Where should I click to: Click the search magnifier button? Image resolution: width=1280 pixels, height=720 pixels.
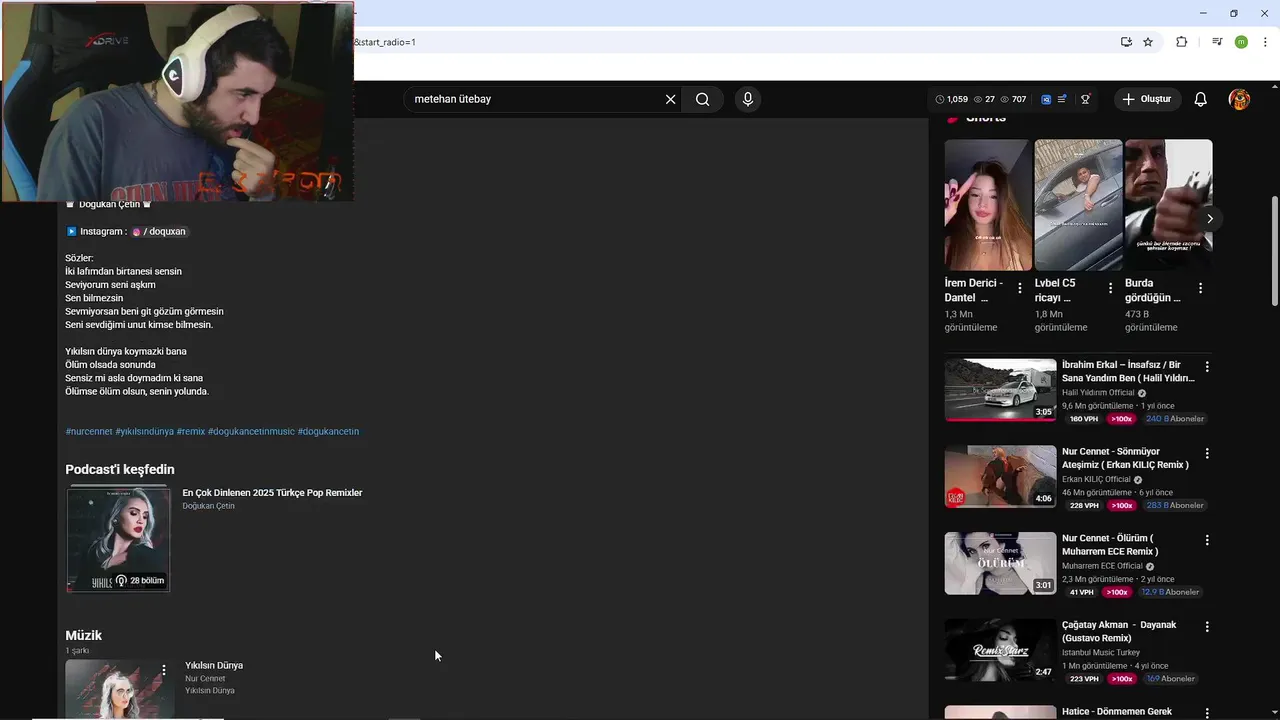(x=703, y=99)
